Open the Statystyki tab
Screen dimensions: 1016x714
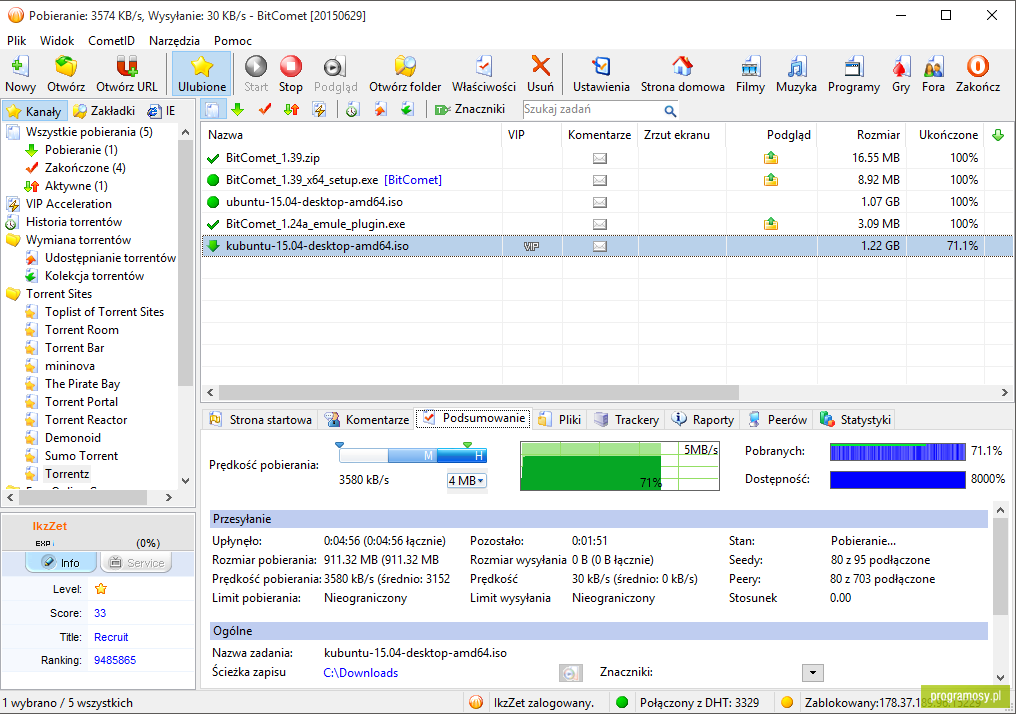pos(855,420)
